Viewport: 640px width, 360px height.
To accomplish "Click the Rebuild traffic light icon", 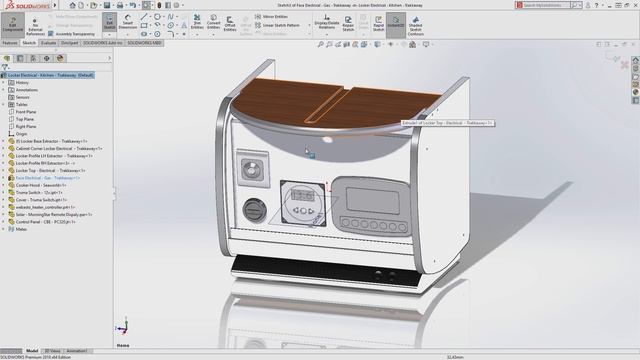I will [159, 5].
